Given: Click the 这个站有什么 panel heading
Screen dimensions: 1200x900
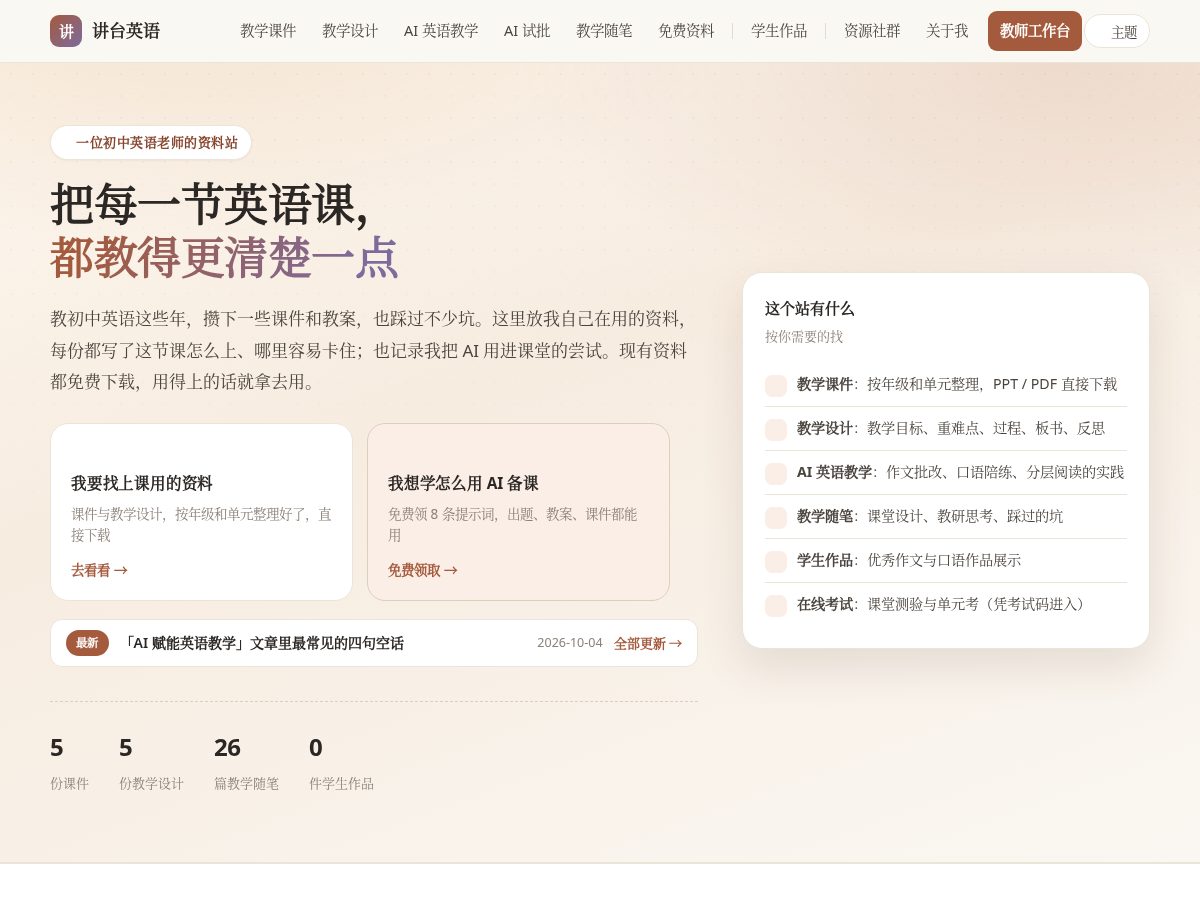Looking at the screenshot, I should coord(810,308).
